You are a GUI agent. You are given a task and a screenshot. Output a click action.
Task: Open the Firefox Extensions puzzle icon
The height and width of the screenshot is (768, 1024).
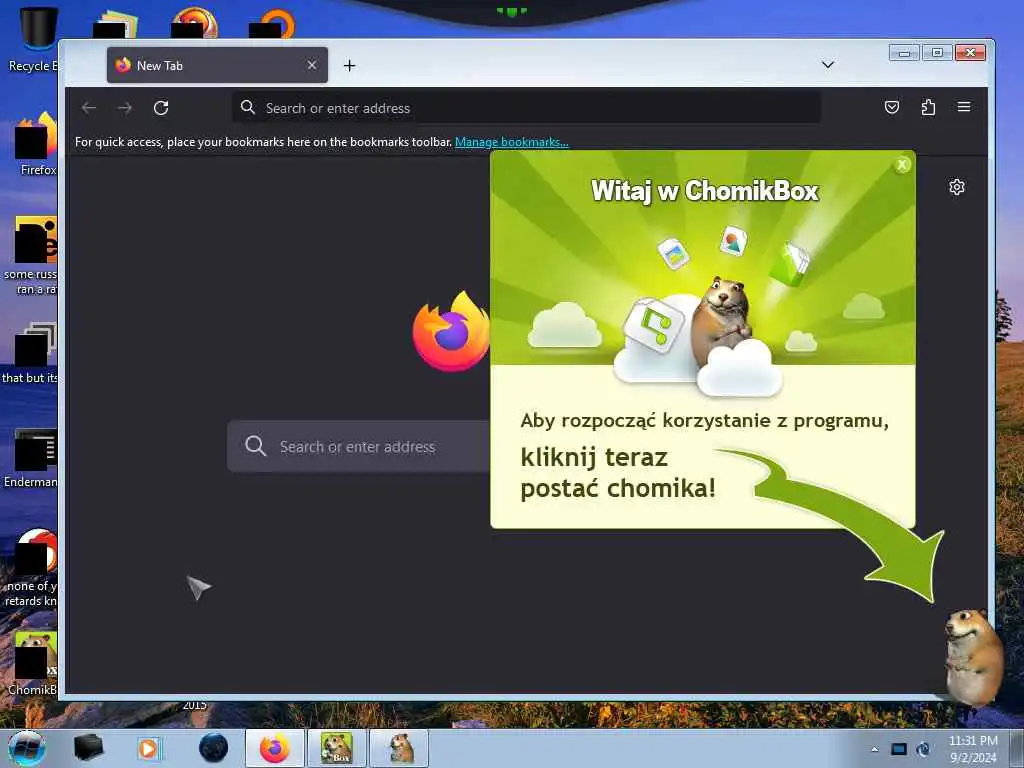coord(928,107)
